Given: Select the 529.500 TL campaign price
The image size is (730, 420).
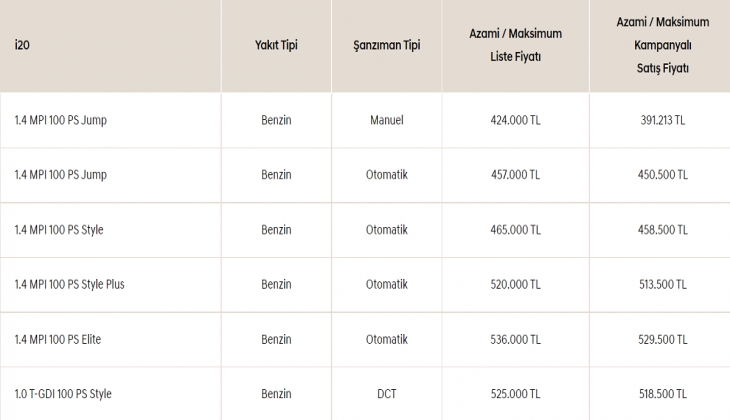Looking at the screenshot, I should 662,339.
